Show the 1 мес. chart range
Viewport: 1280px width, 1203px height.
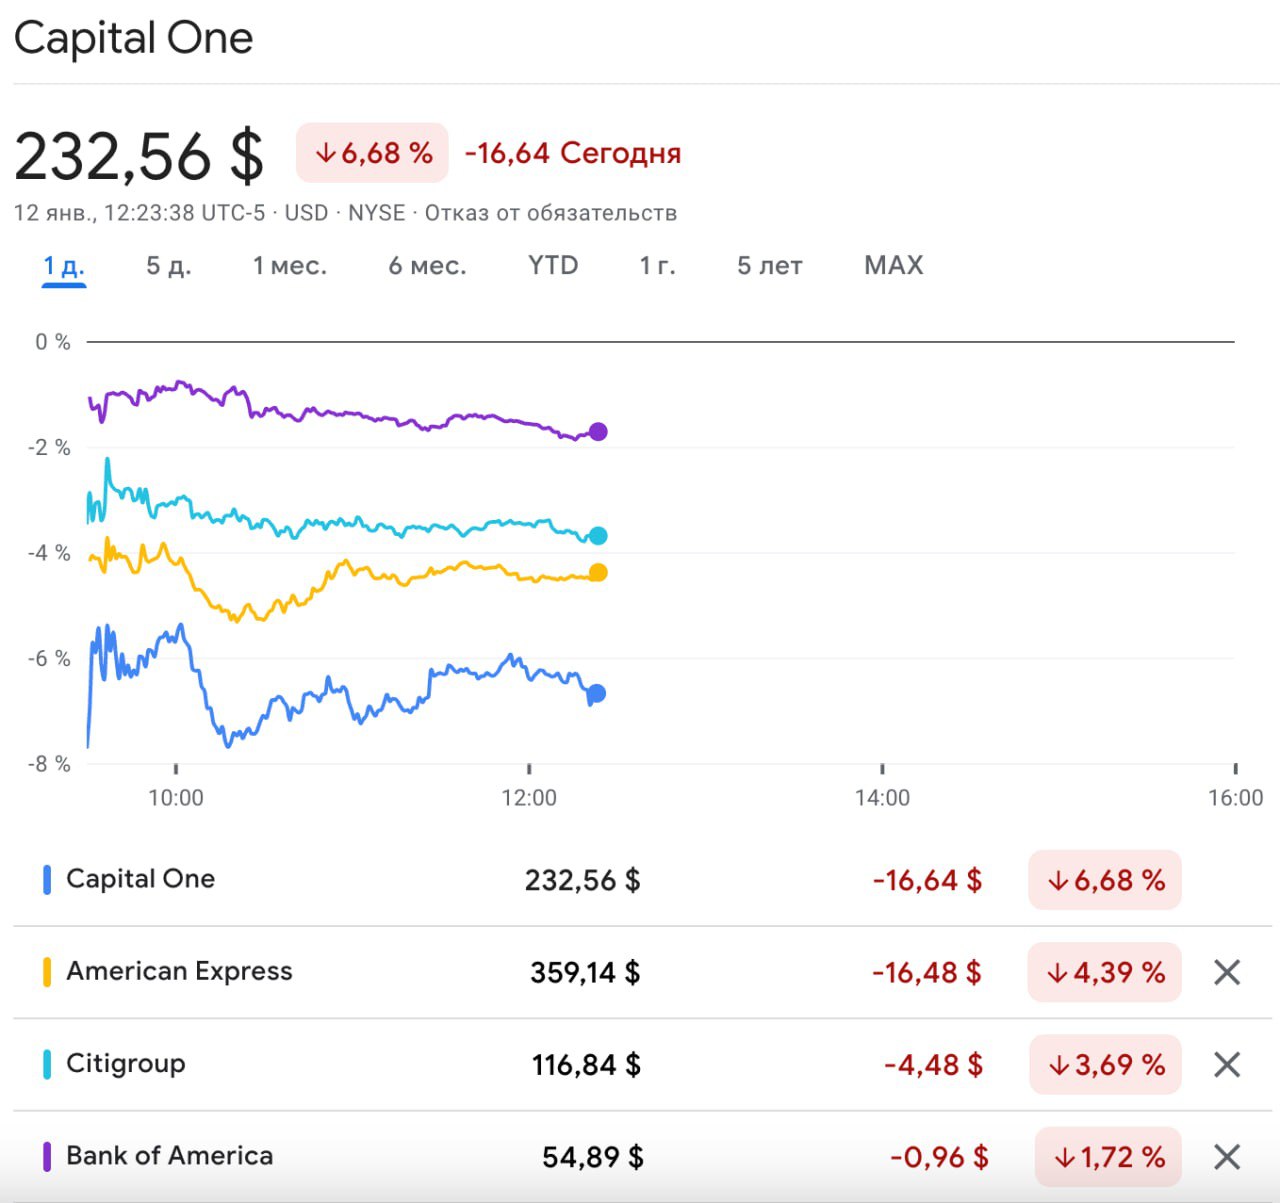(x=289, y=266)
